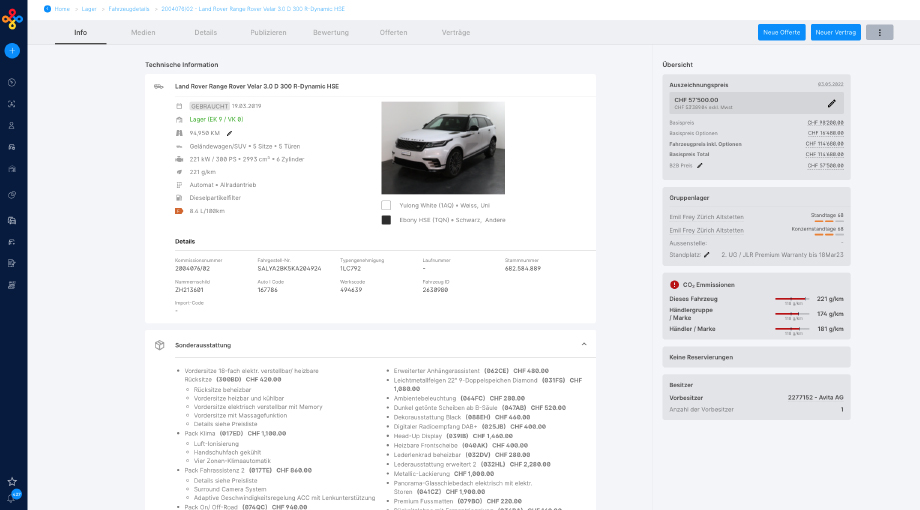Click Nummernschild ZH213601

[190, 290]
